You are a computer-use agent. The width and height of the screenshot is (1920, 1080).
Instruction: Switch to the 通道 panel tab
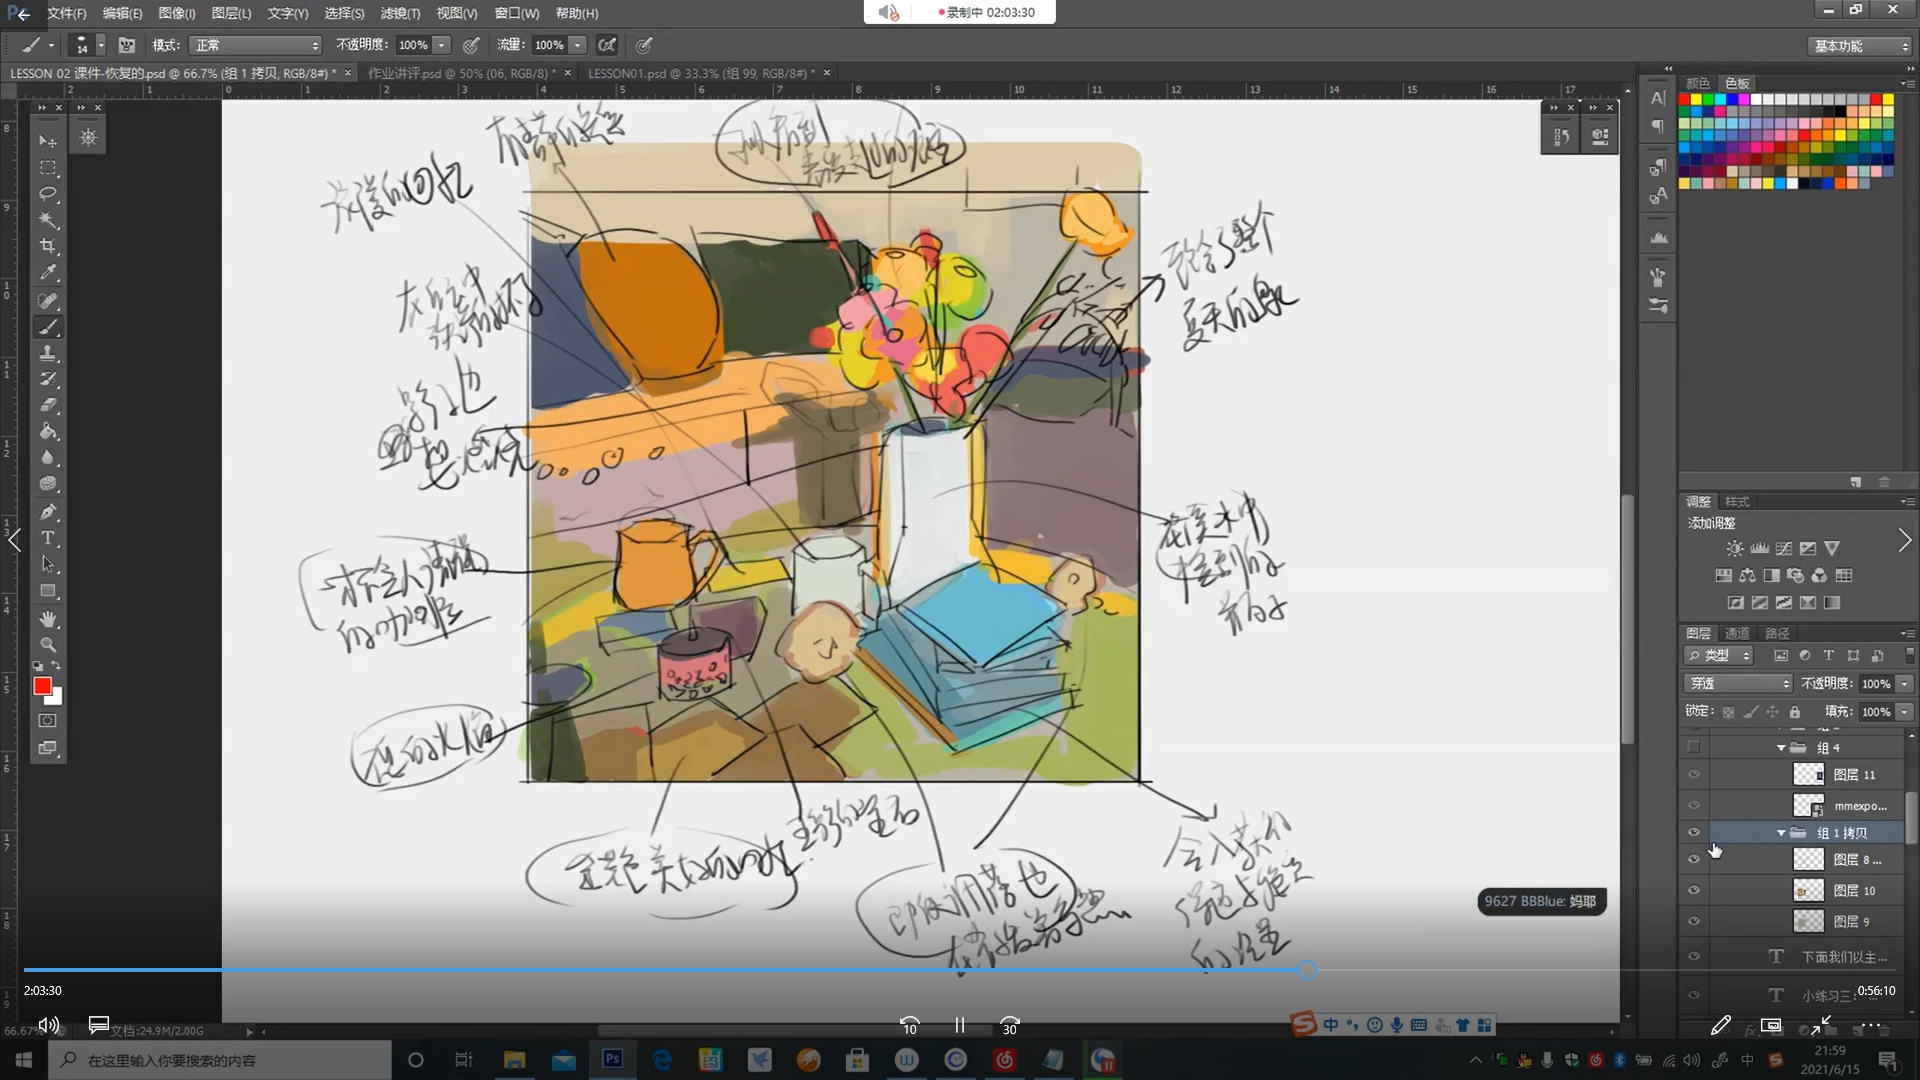(1737, 633)
